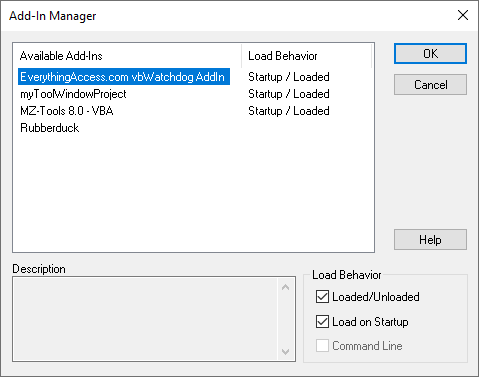Click Startup / Loaded status for MZ-Tools
The image size is (479, 377).
pyautogui.click(x=289, y=111)
